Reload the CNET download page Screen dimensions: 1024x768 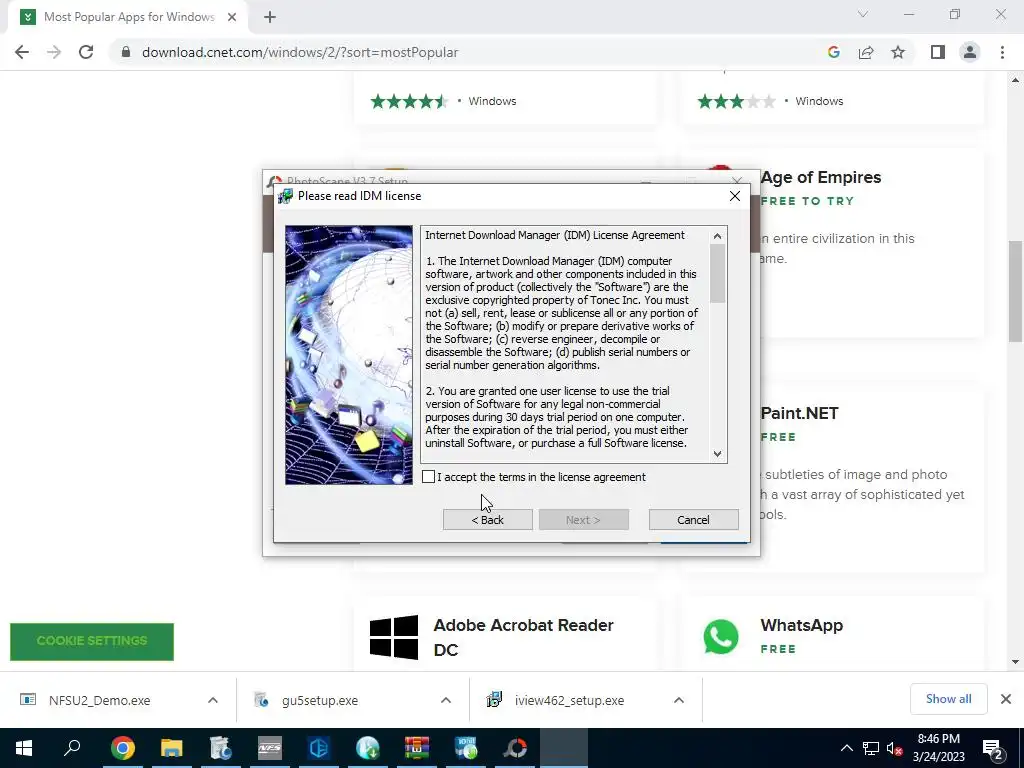86,52
